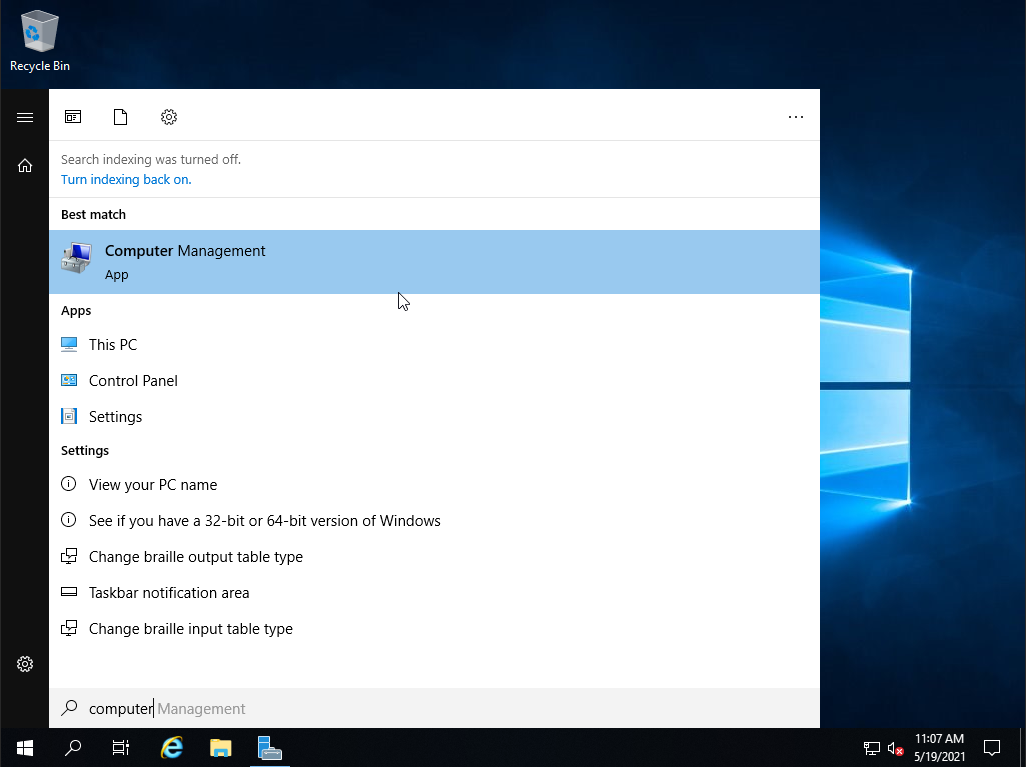The height and width of the screenshot is (767, 1026).
Task: Open Task View from the taskbar
Action: 120,747
